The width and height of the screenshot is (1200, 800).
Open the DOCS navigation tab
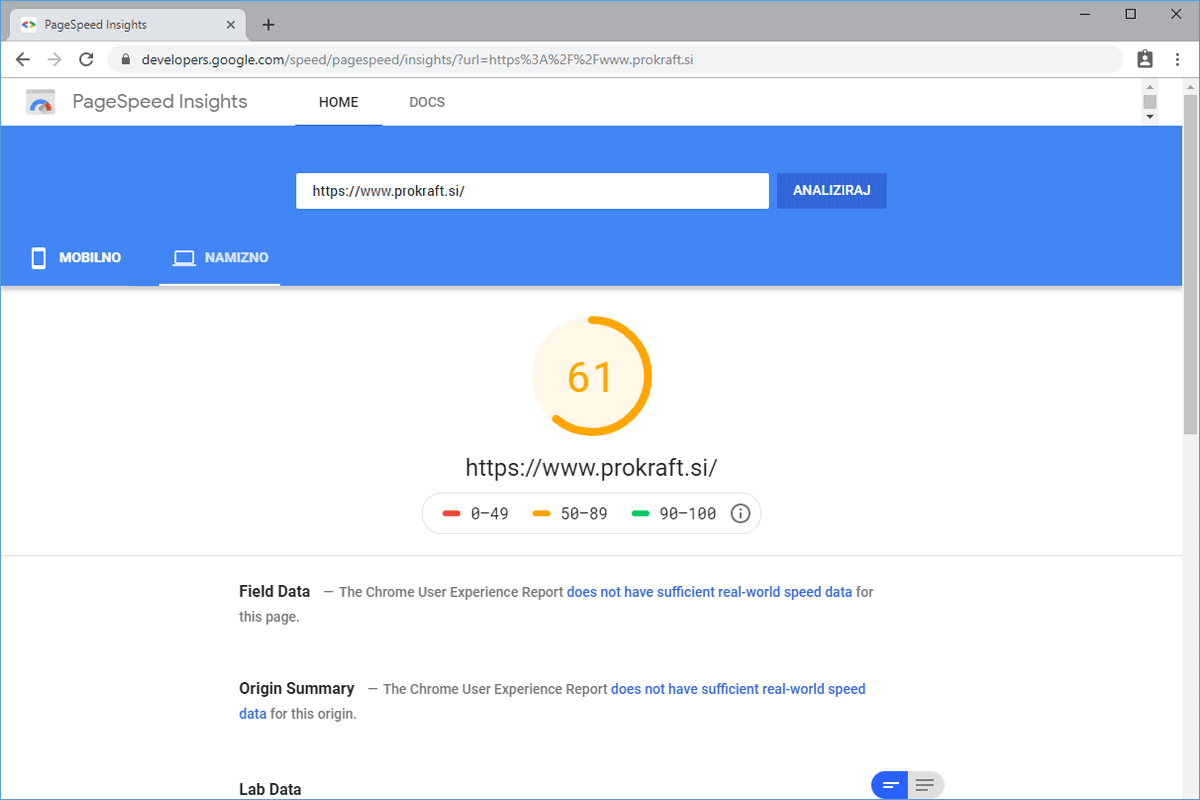pyautogui.click(x=427, y=102)
